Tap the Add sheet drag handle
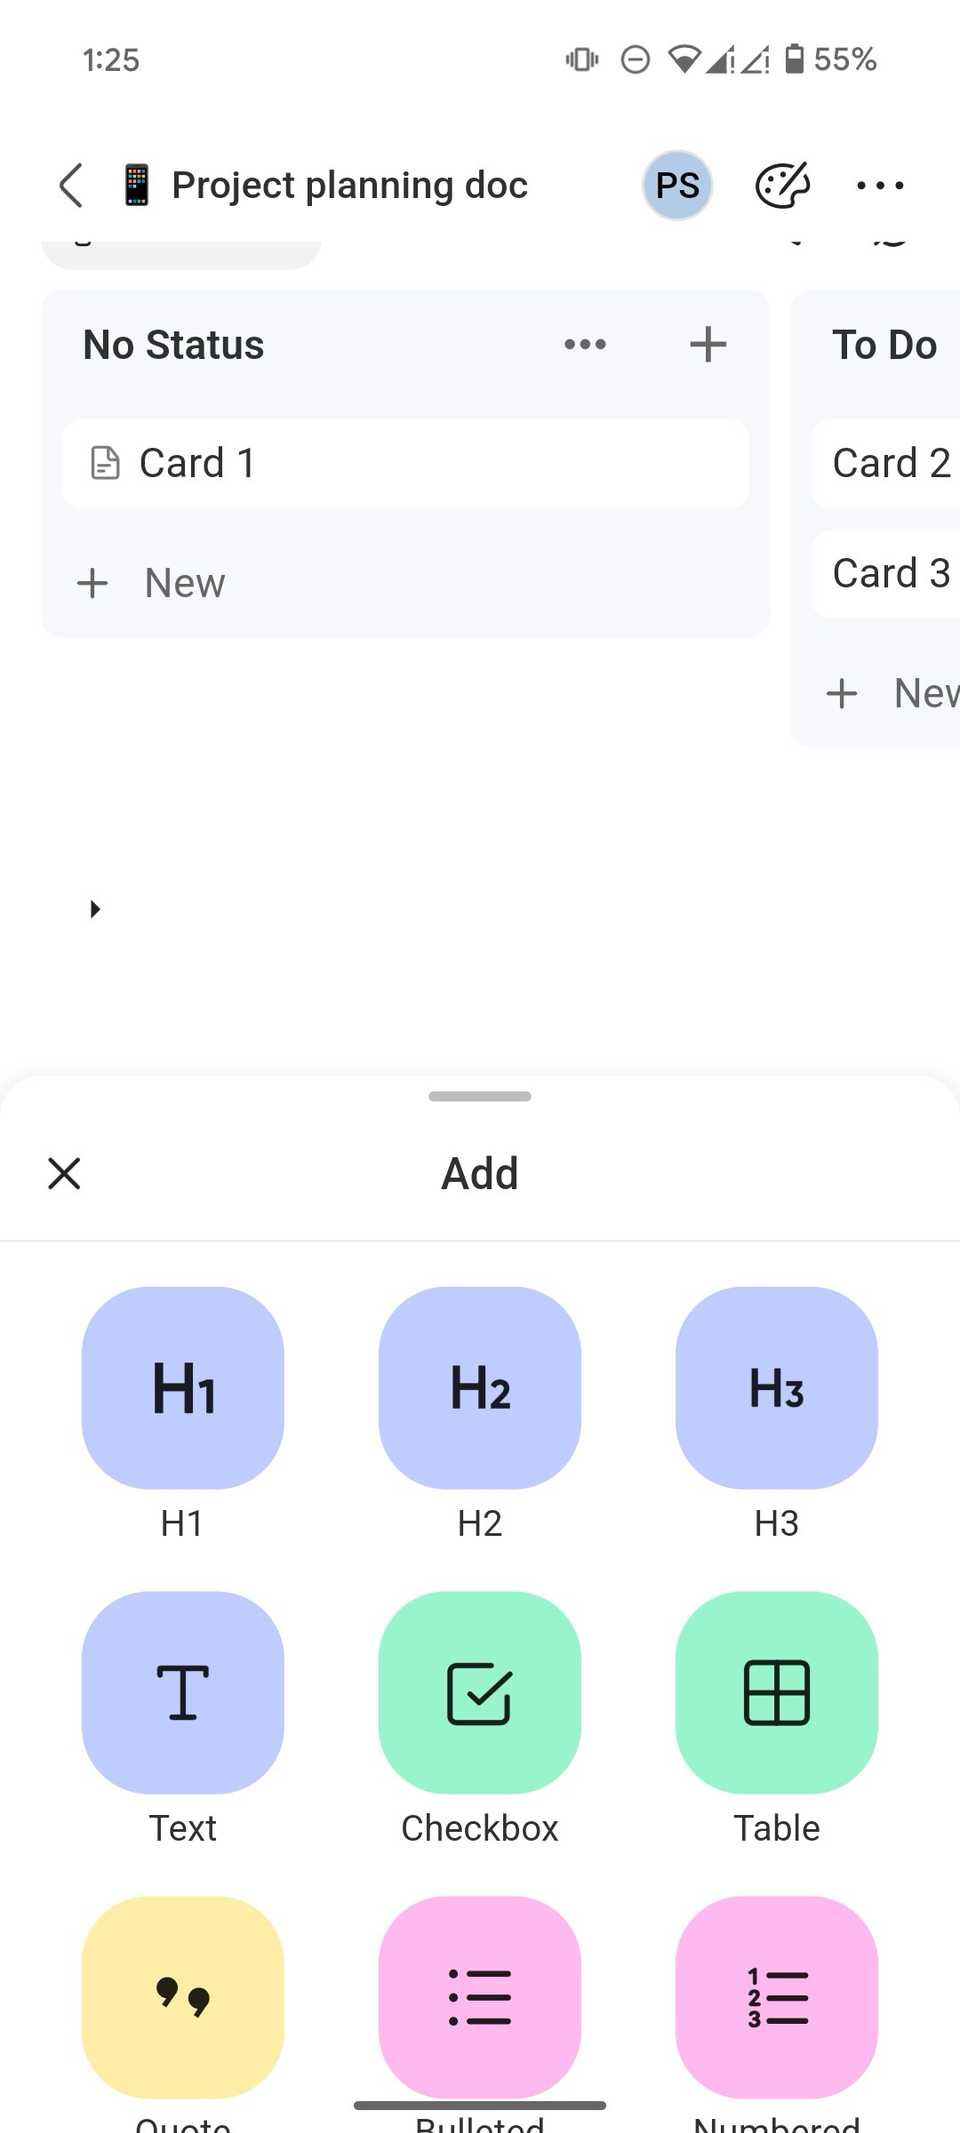Viewport: 960px width, 2133px height. (x=479, y=1096)
